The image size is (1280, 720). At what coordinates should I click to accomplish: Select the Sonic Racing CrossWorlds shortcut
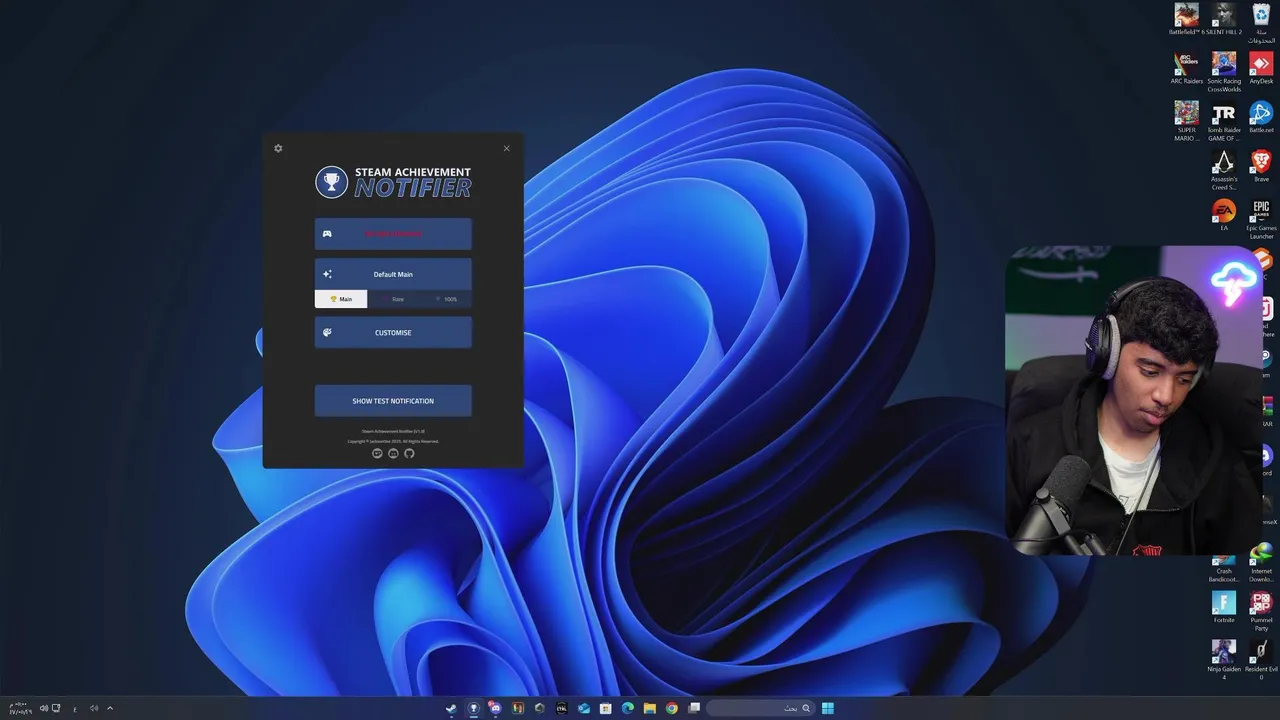(1224, 72)
